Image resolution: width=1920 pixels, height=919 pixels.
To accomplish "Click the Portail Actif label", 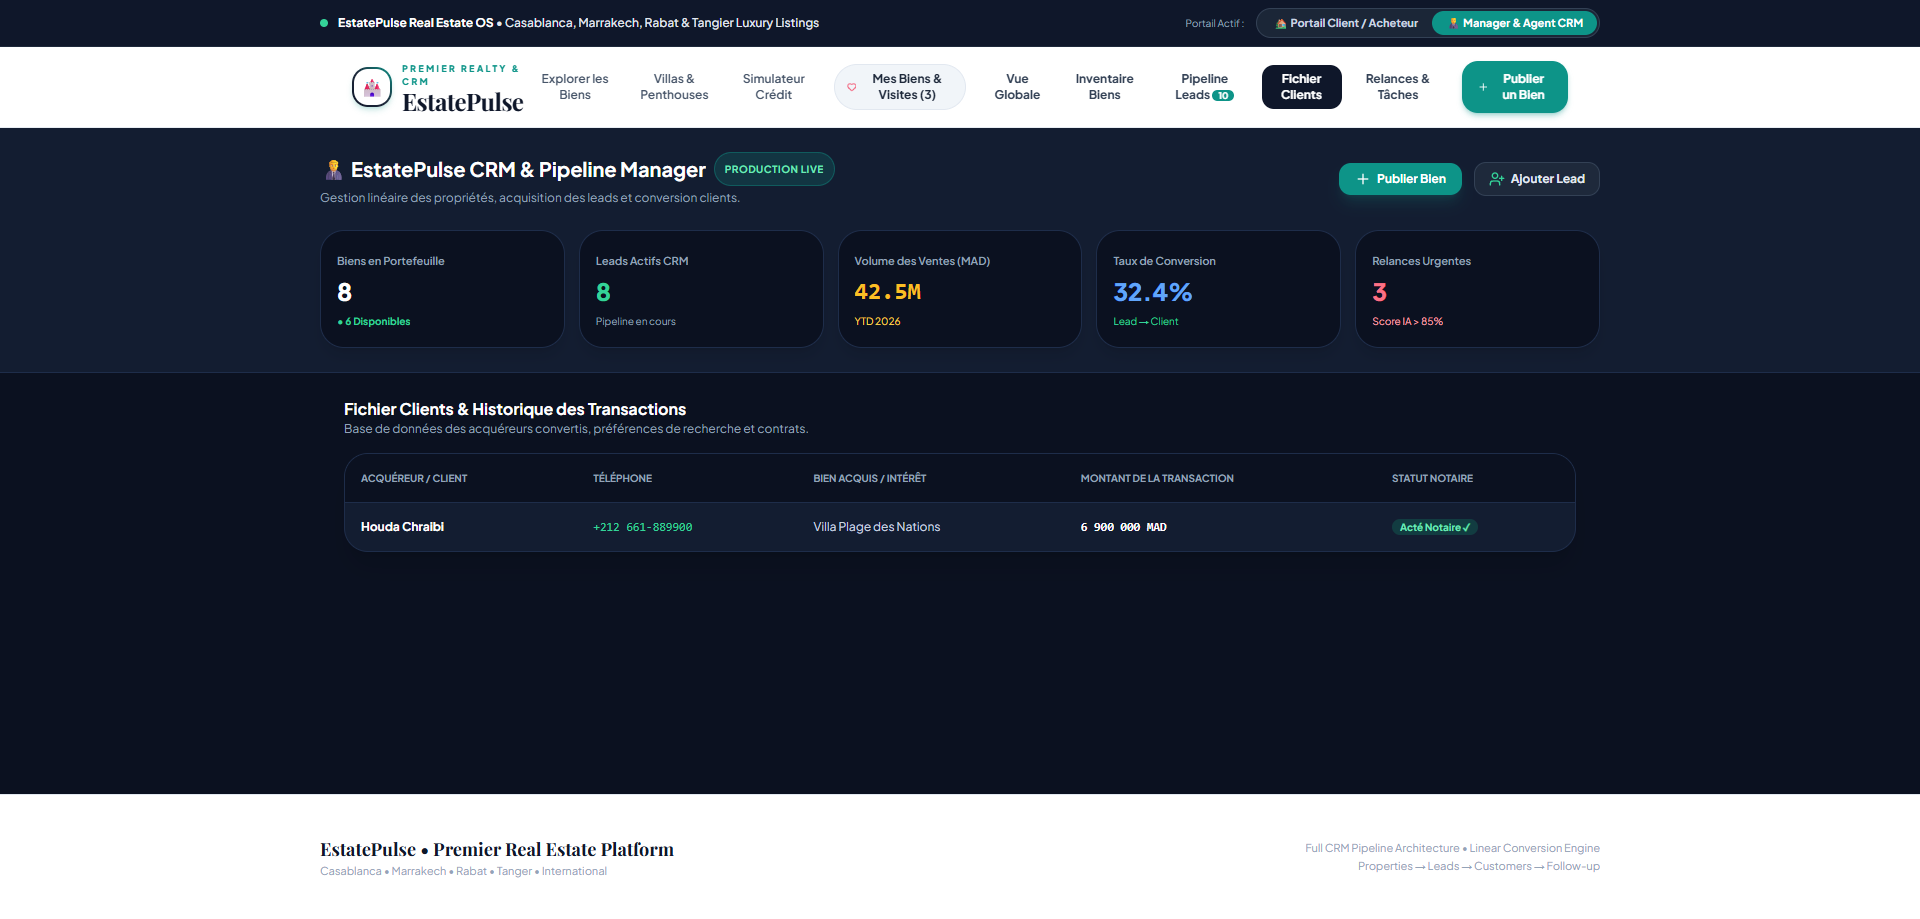I will click(1214, 23).
